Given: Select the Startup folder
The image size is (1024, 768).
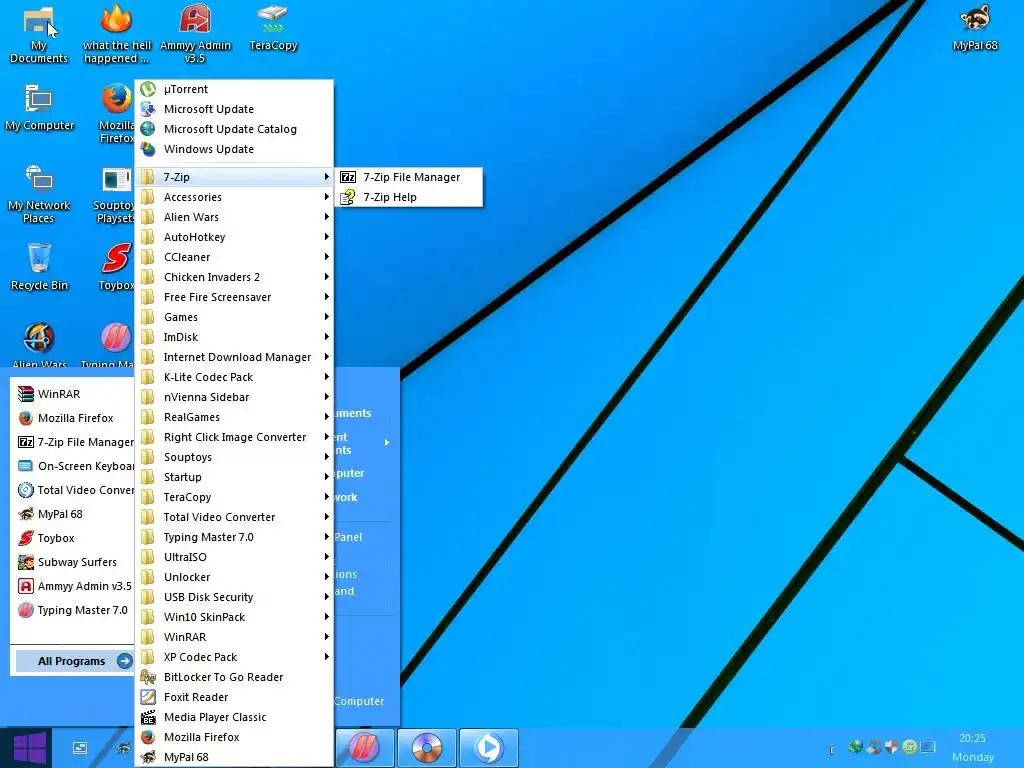Looking at the screenshot, I should coord(234,477).
